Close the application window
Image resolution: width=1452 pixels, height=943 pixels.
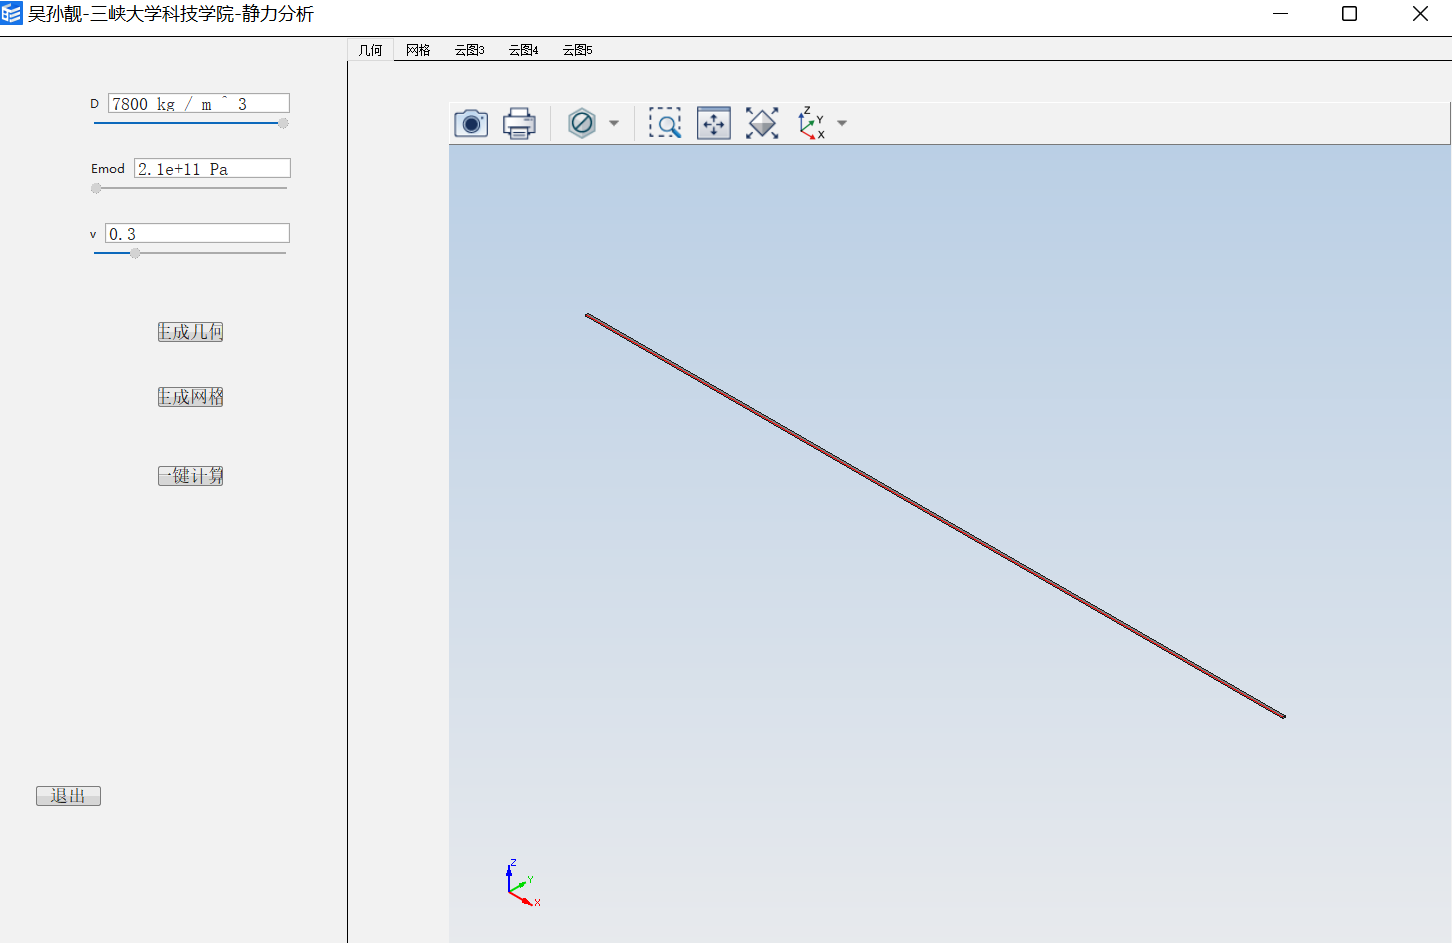(1420, 14)
